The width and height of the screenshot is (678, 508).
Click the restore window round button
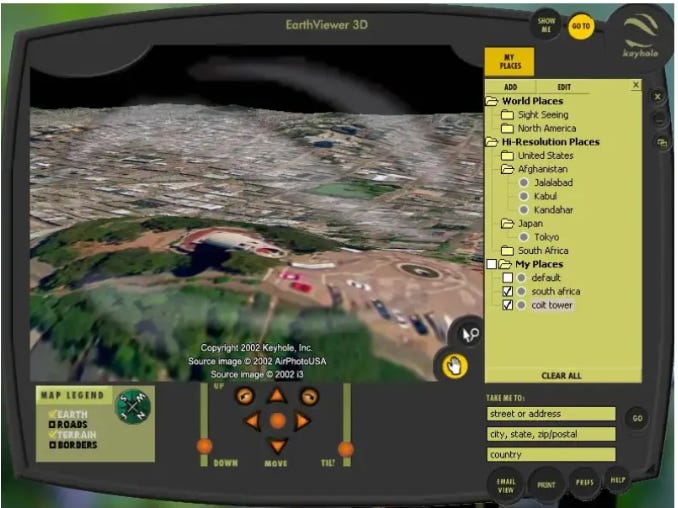coord(662,142)
